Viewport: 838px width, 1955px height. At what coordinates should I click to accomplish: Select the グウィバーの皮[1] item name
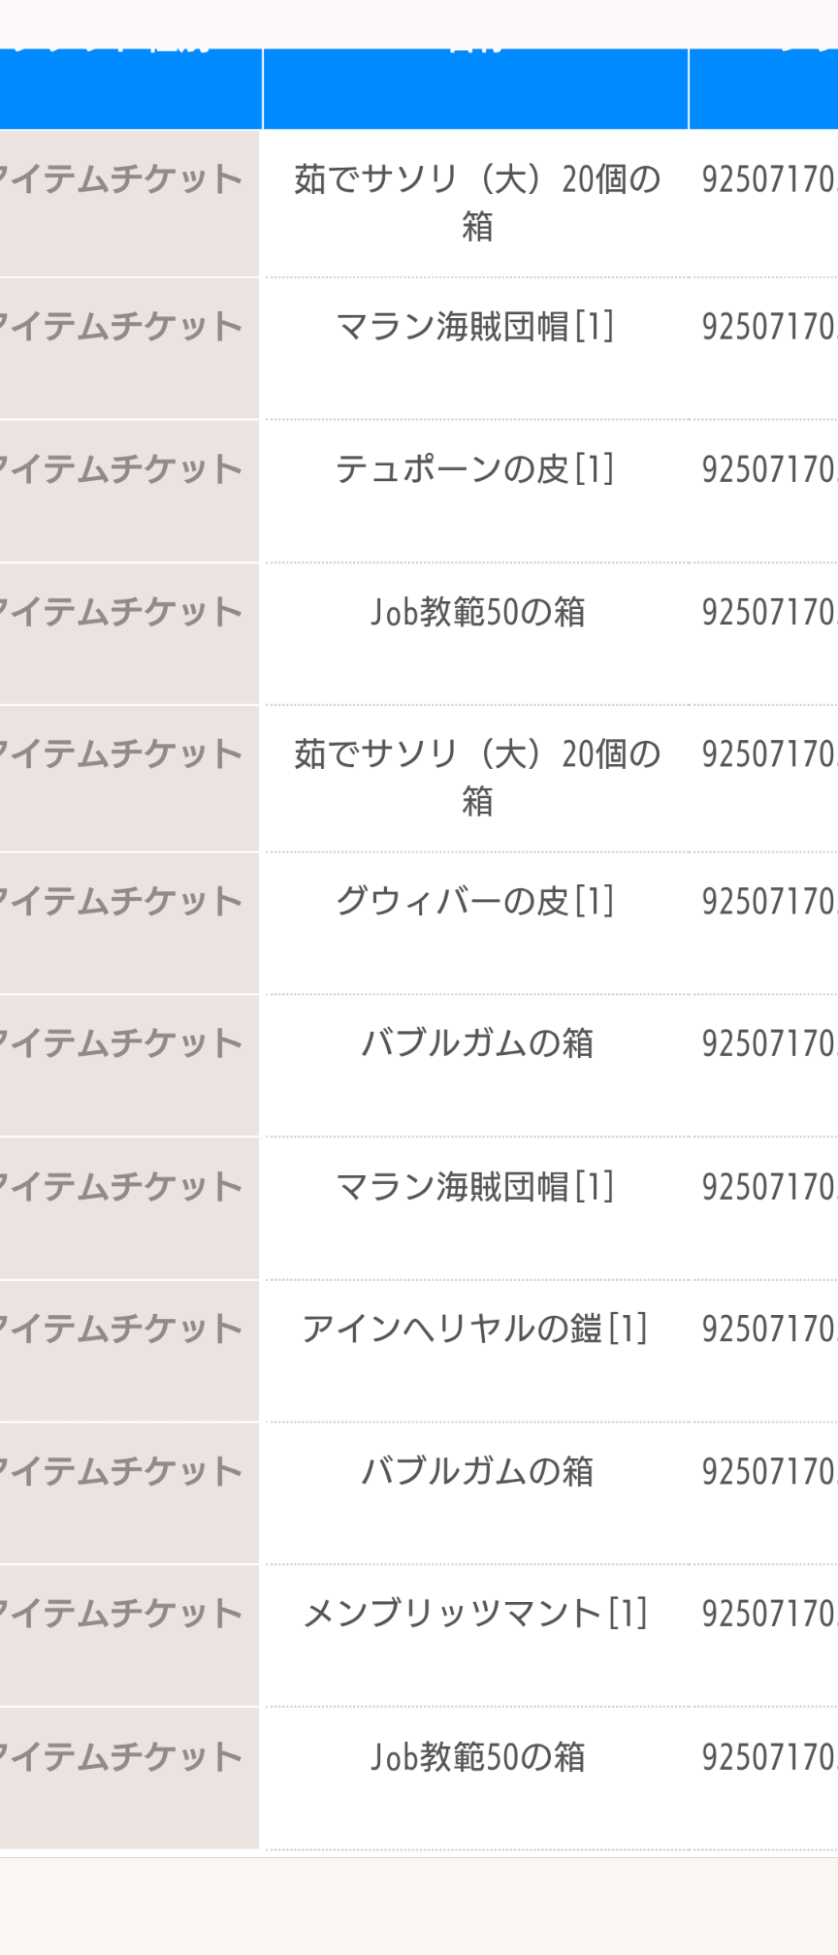[x=475, y=901]
